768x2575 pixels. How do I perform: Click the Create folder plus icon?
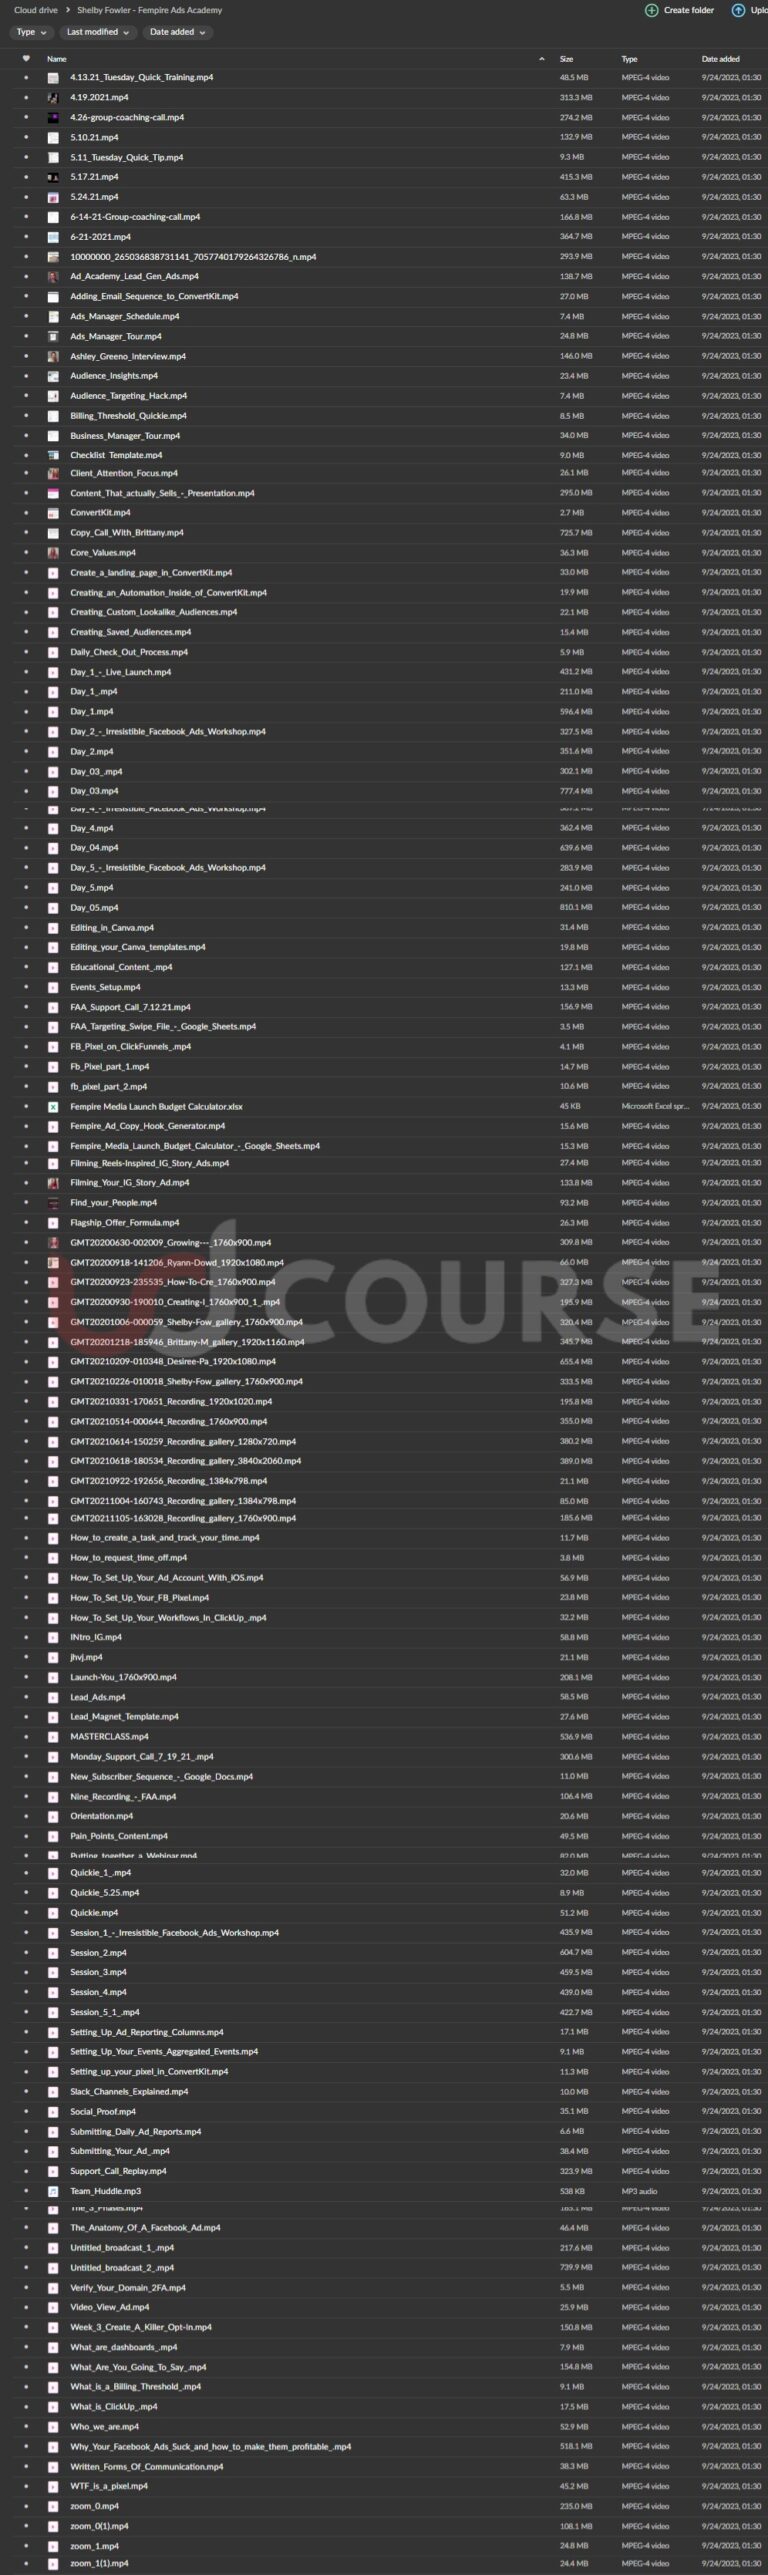652,10
